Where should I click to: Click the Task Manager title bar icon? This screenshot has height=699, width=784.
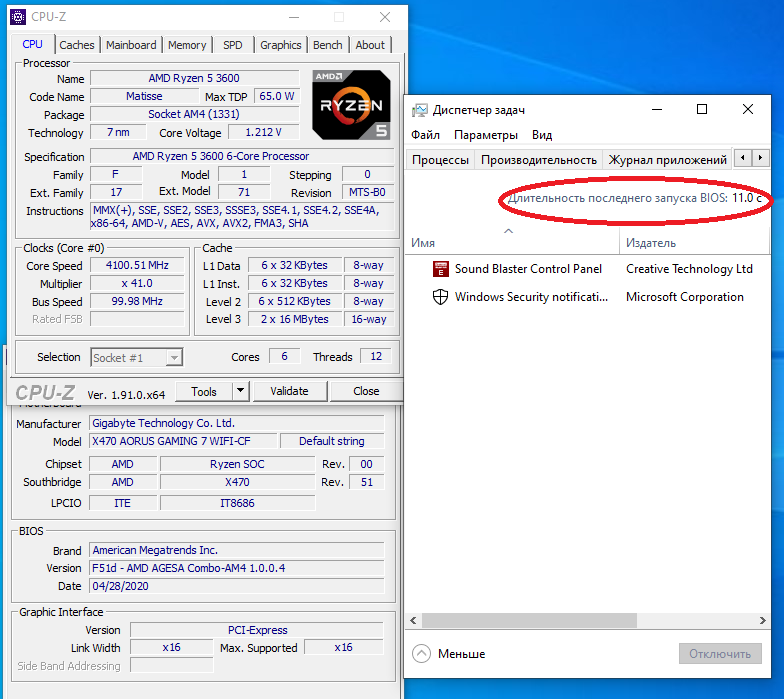tap(420, 110)
